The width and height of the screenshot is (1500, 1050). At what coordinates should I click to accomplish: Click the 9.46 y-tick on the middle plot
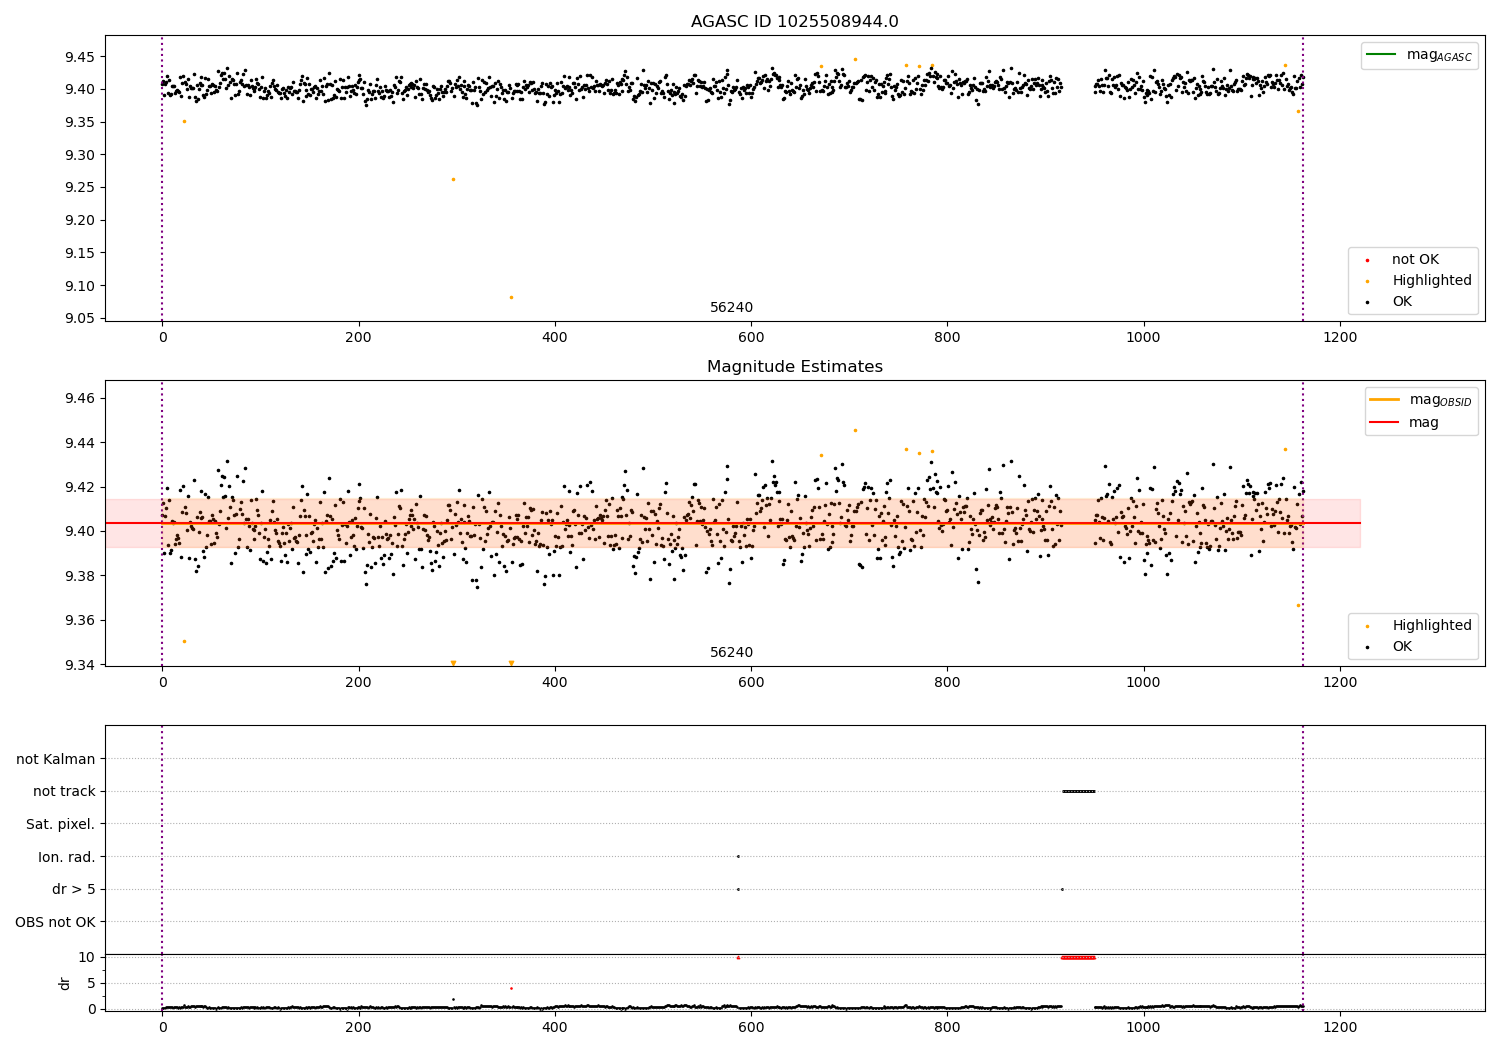pos(79,399)
